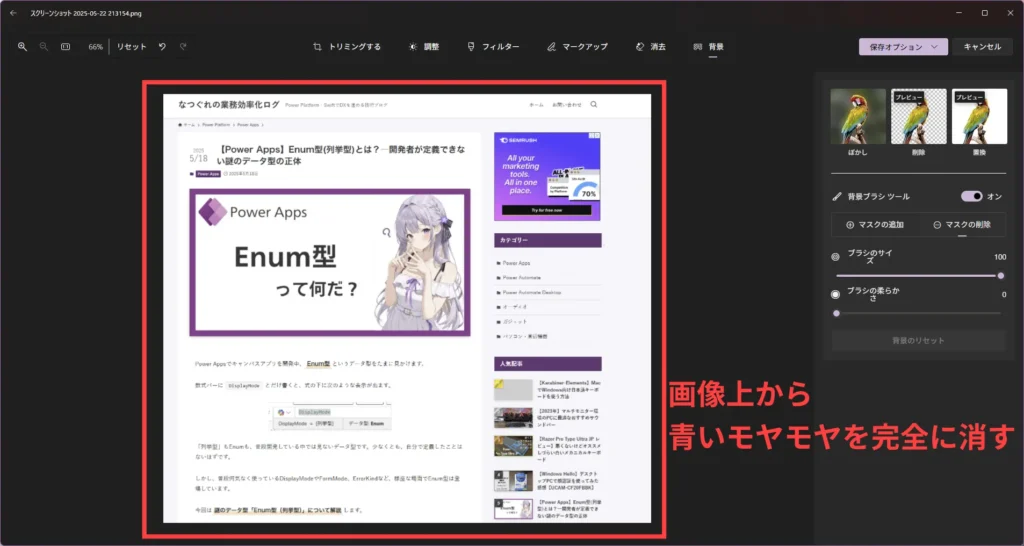
Task: Click the ブラシのサイズ slider handle
Action: point(1000,276)
